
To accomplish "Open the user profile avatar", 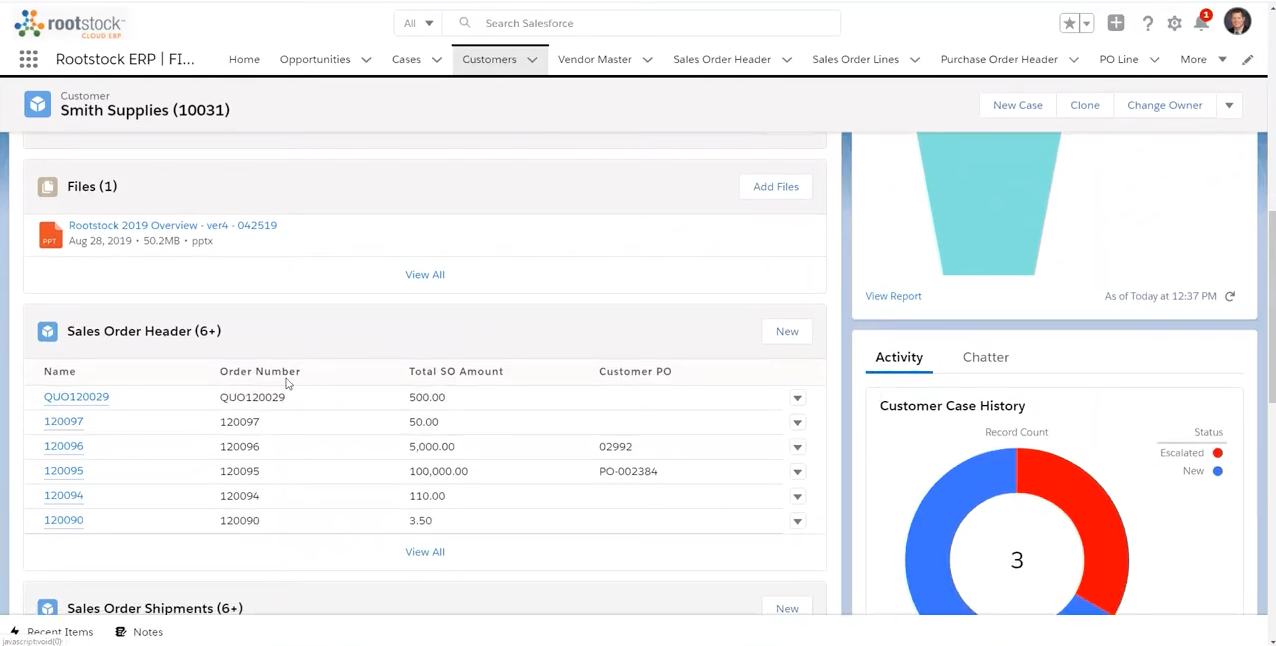I will tap(1237, 22).
